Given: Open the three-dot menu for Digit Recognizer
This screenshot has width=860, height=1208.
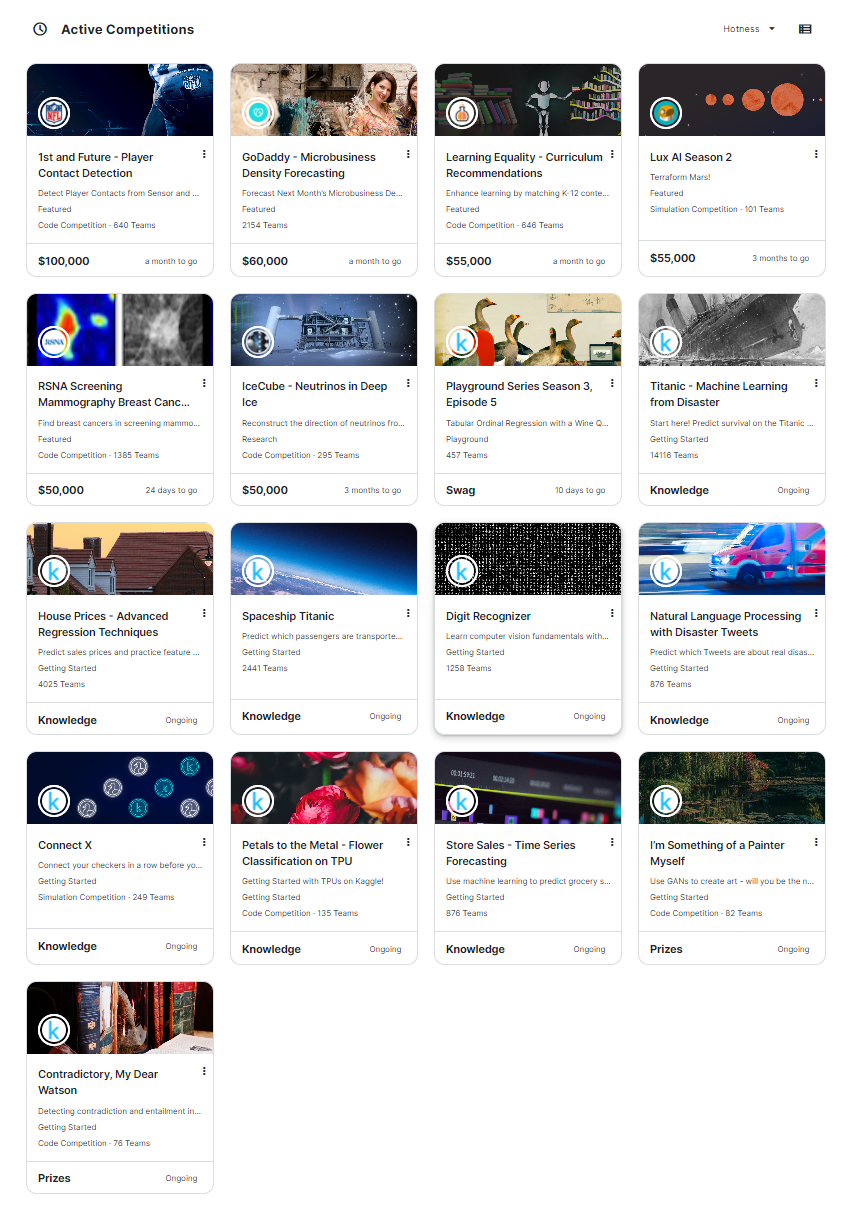Looking at the screenshot, I should pos(612,613).
